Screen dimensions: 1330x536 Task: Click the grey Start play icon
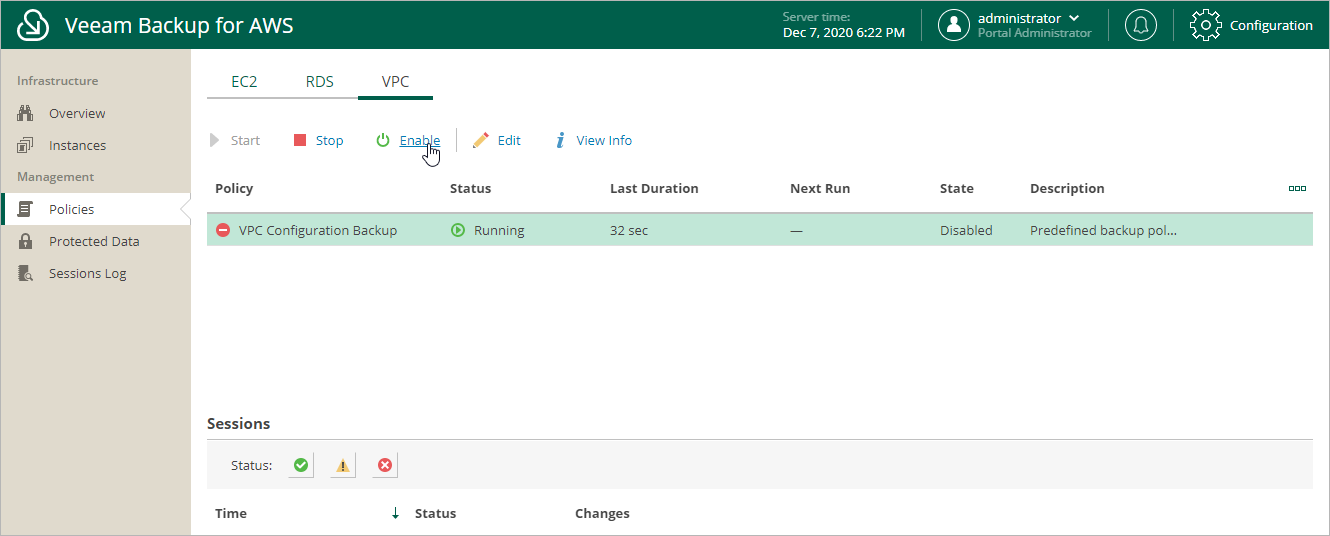[x=214, y=140]
